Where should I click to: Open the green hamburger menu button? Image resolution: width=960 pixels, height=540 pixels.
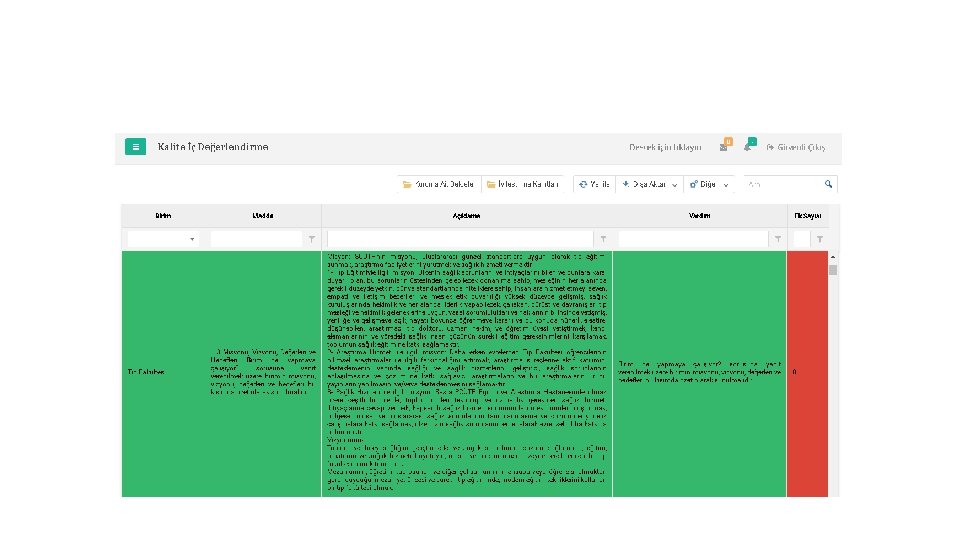click(x=135, y=147)
